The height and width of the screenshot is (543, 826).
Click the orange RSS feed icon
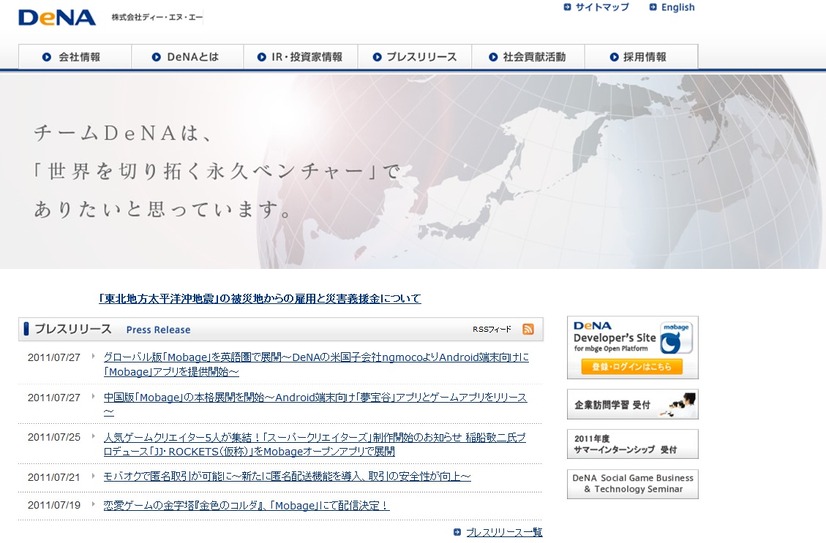click(528, 329)
